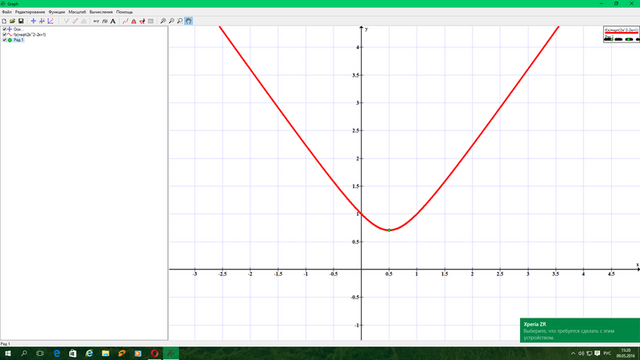Image resolution: width=640 pixels, height=360 pixels.
Task: Open the Функции menu
Action: pyautogui.click(x=57, y=12)
